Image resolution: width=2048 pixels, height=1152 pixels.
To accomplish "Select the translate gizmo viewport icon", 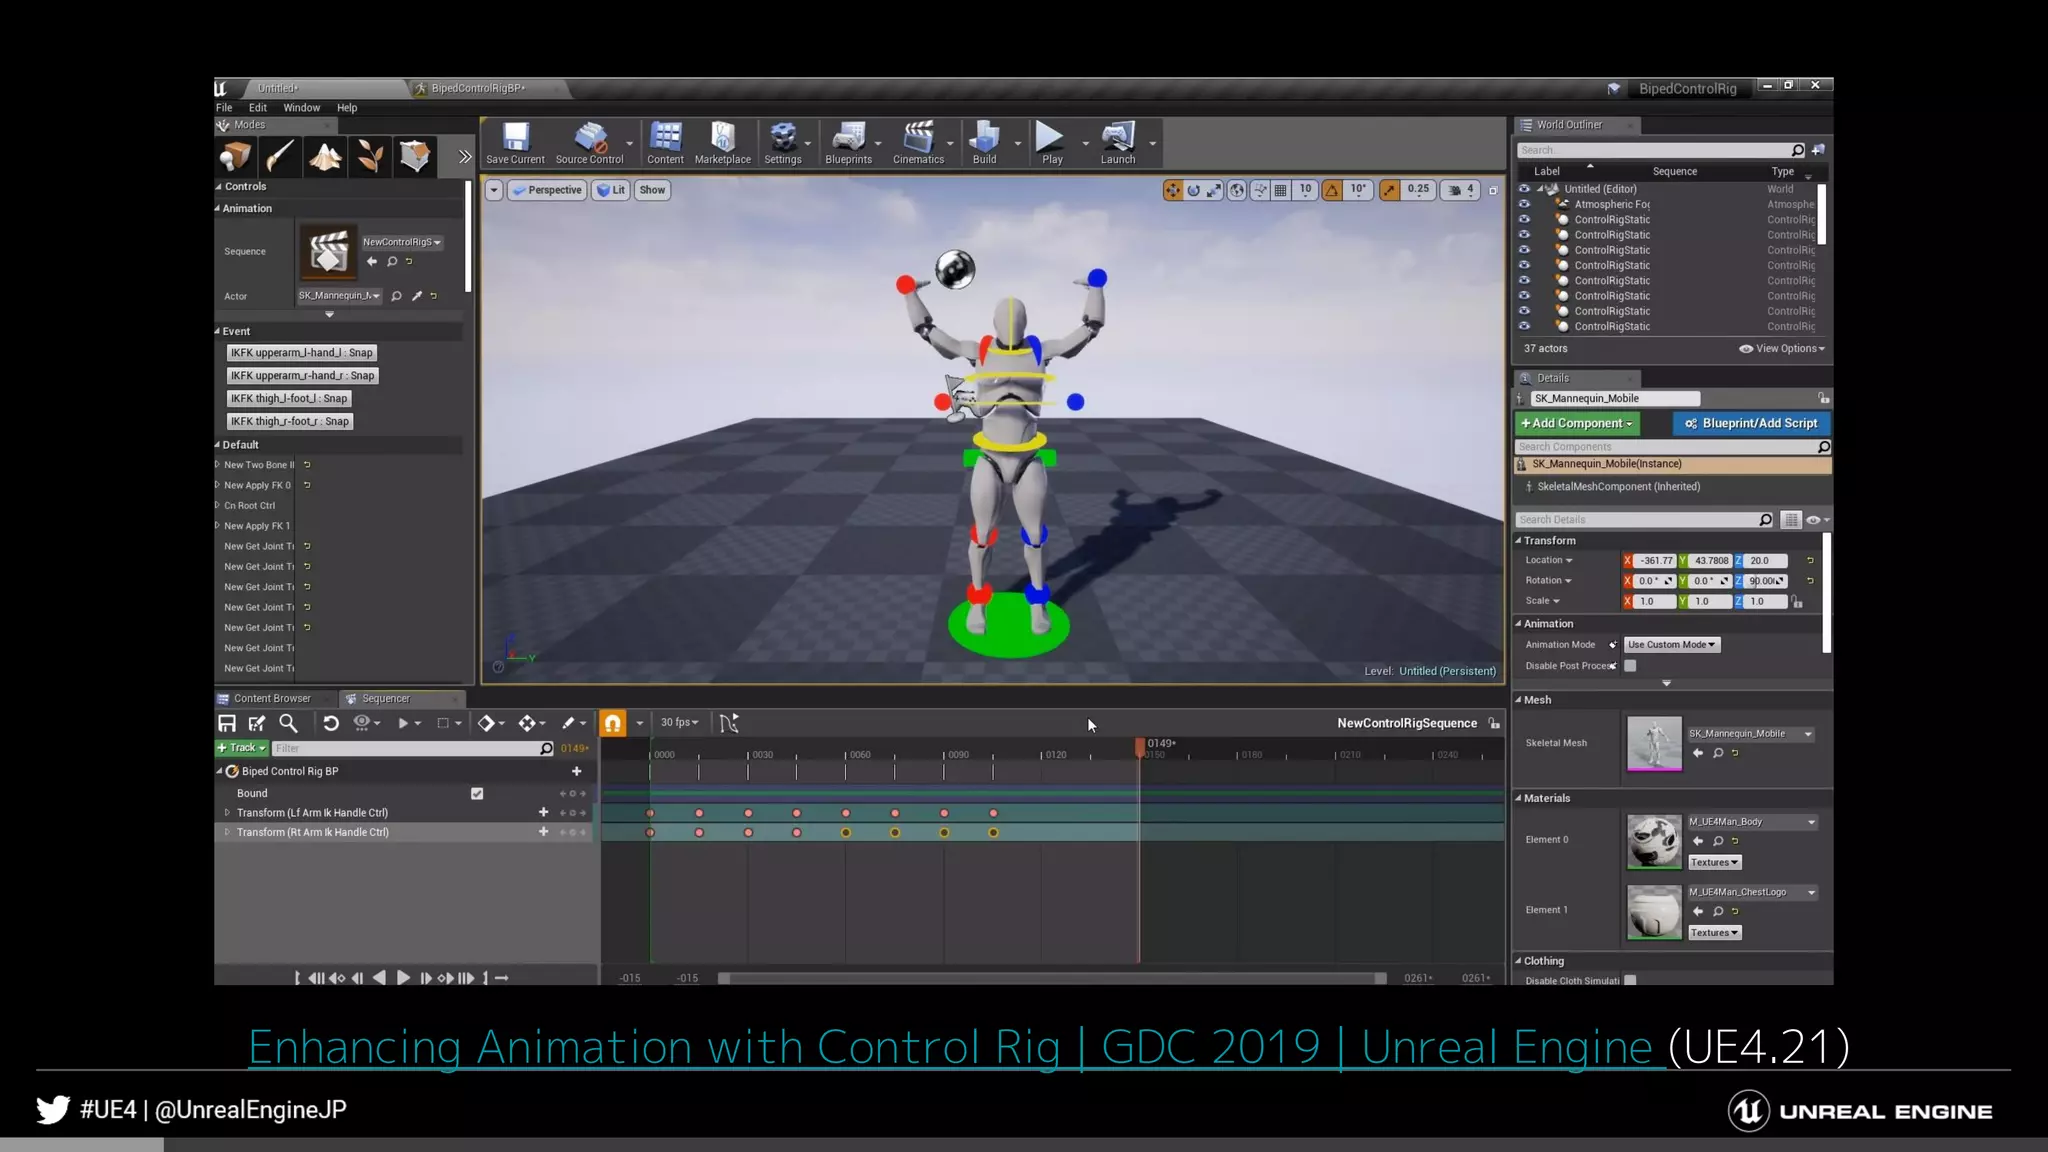I will 1172,190.
